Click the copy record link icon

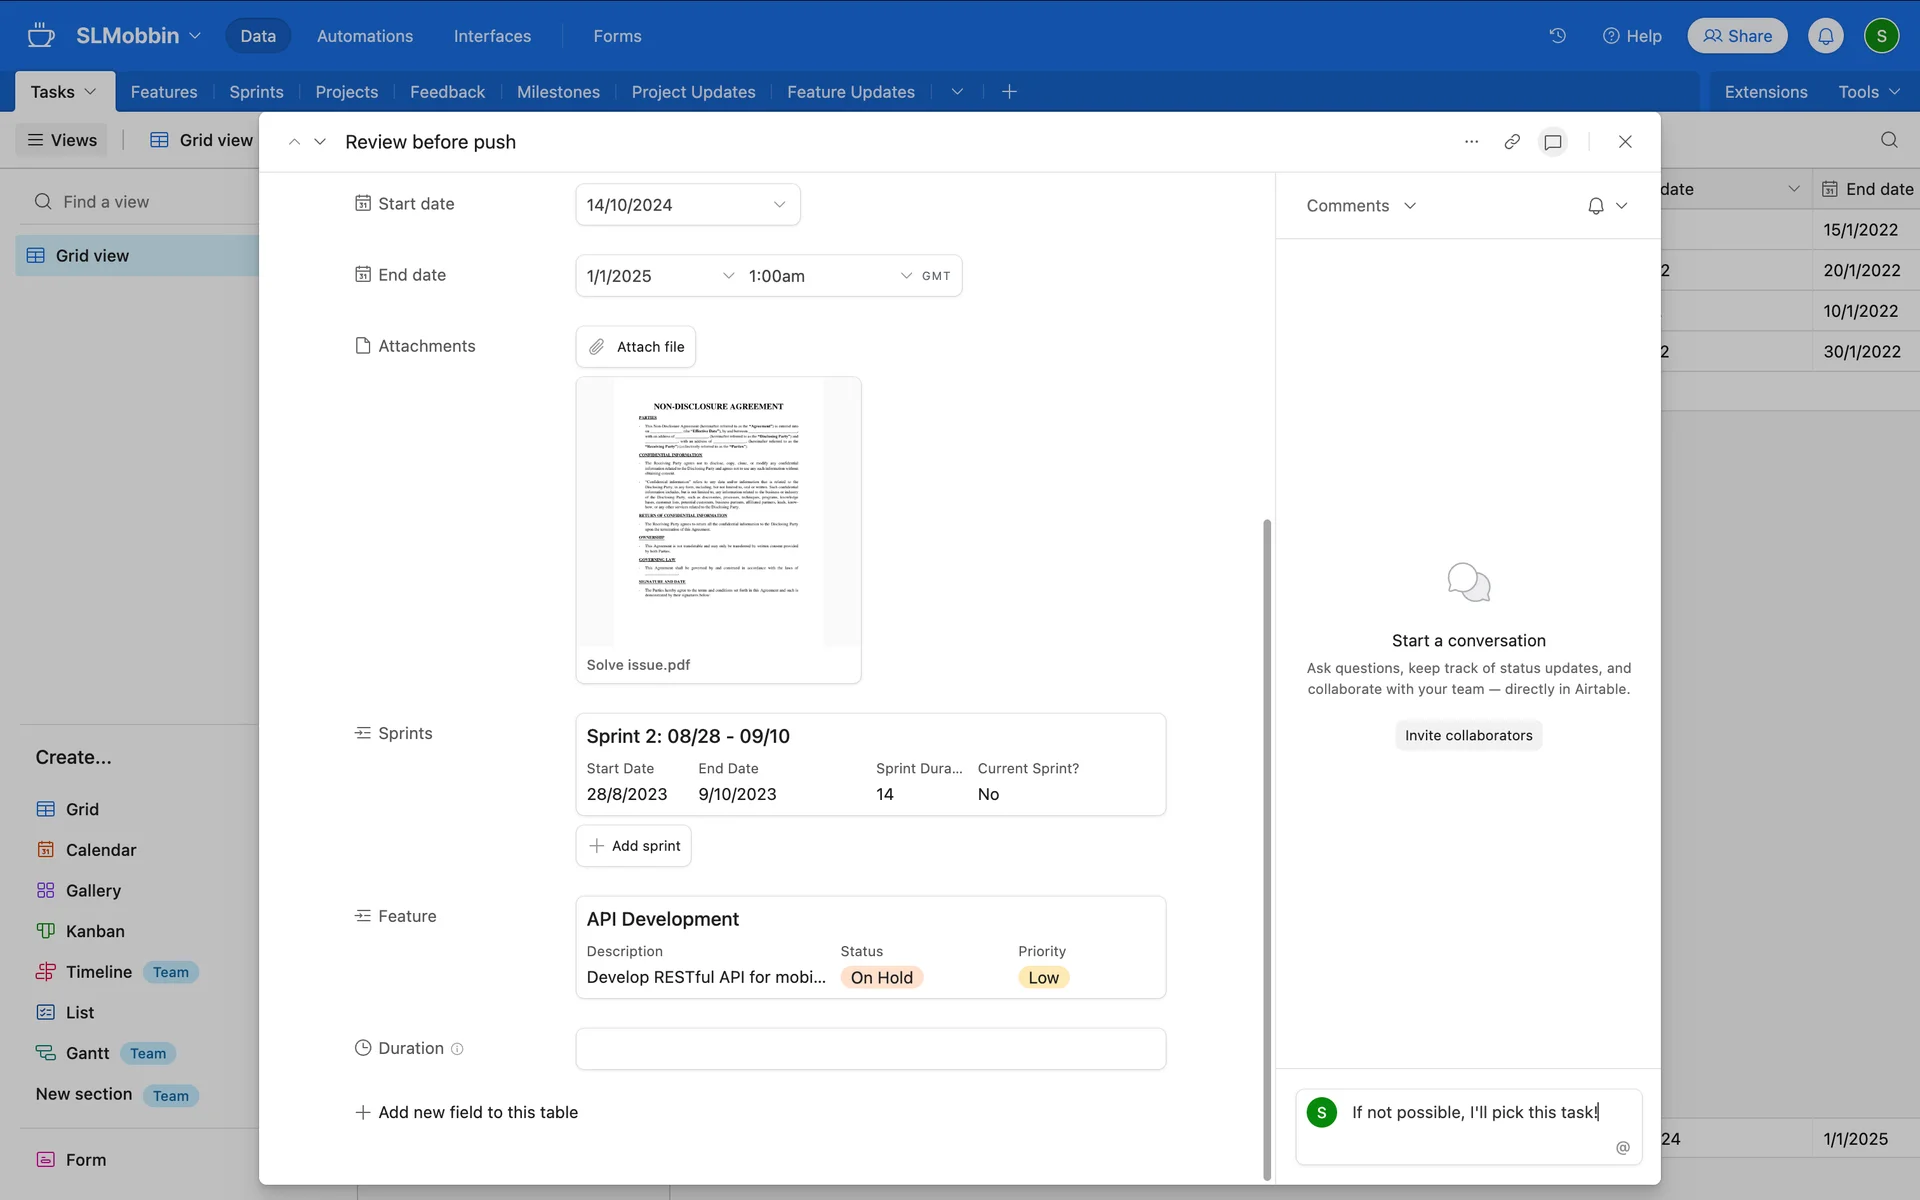[x=1512, y=142]
